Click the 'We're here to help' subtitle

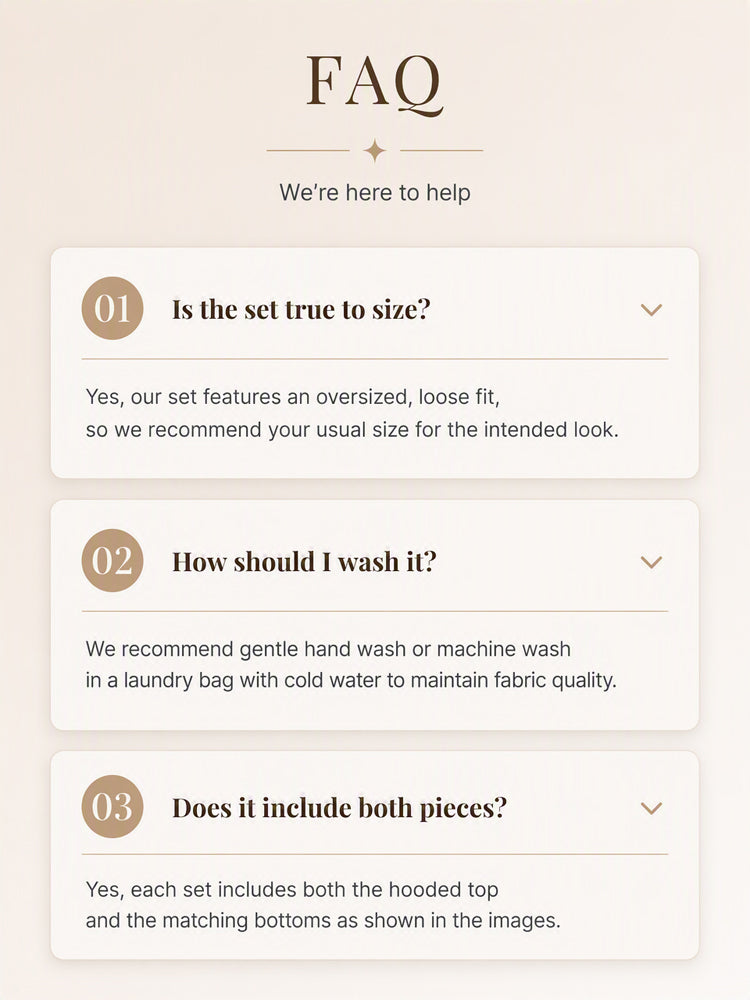[x=375, y=193]
